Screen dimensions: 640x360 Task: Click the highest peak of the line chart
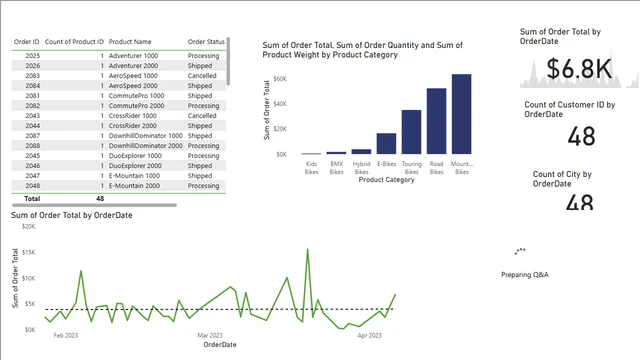[x=307, y=249]
